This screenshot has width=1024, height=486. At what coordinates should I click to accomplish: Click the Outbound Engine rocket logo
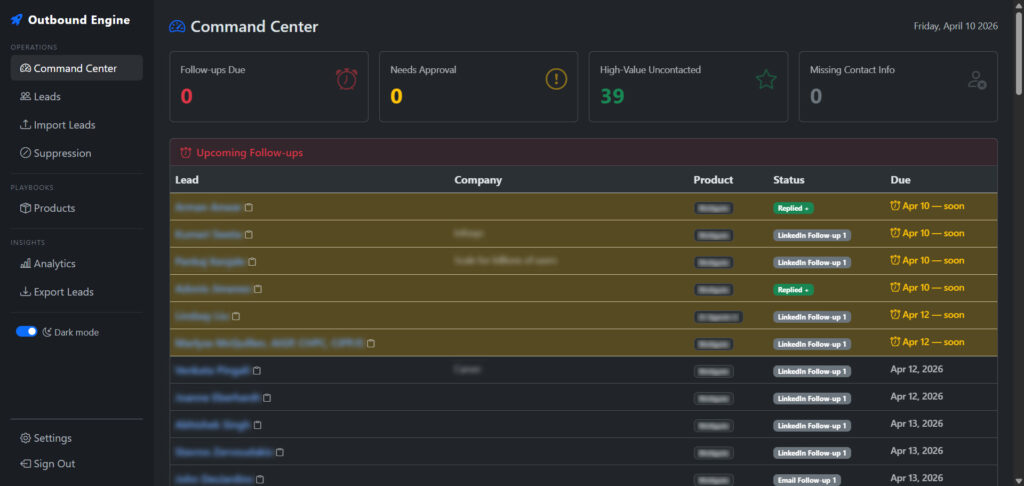point(17,20)
